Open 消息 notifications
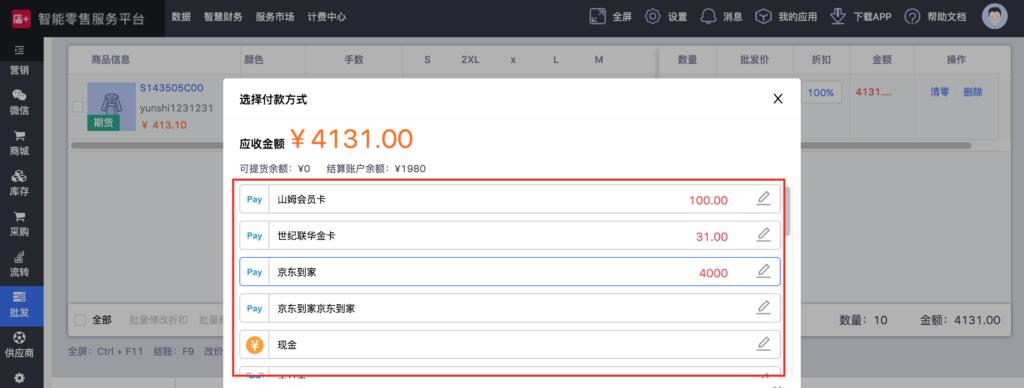This screenshot has width=1024, height=388. [722, 17]
